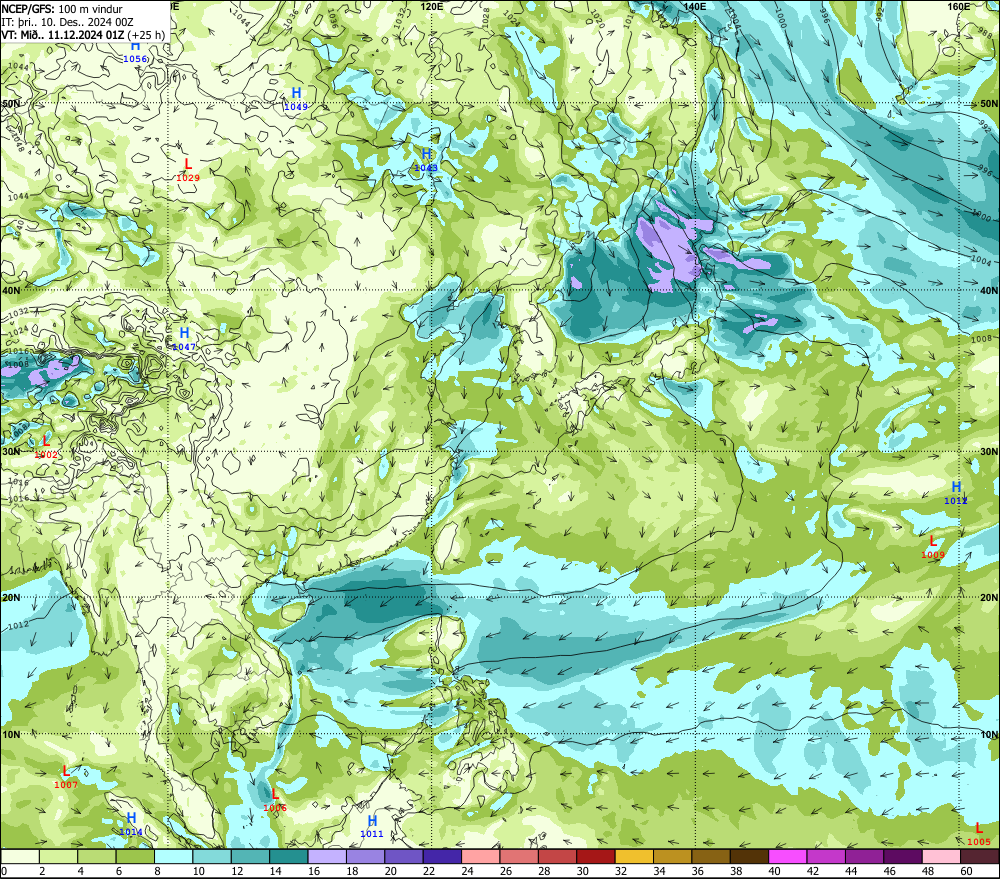Screen dimensions: 1000x879
Task: Click the bright magenta 40–42 legend swatch
Action: [x=788, y=856]
